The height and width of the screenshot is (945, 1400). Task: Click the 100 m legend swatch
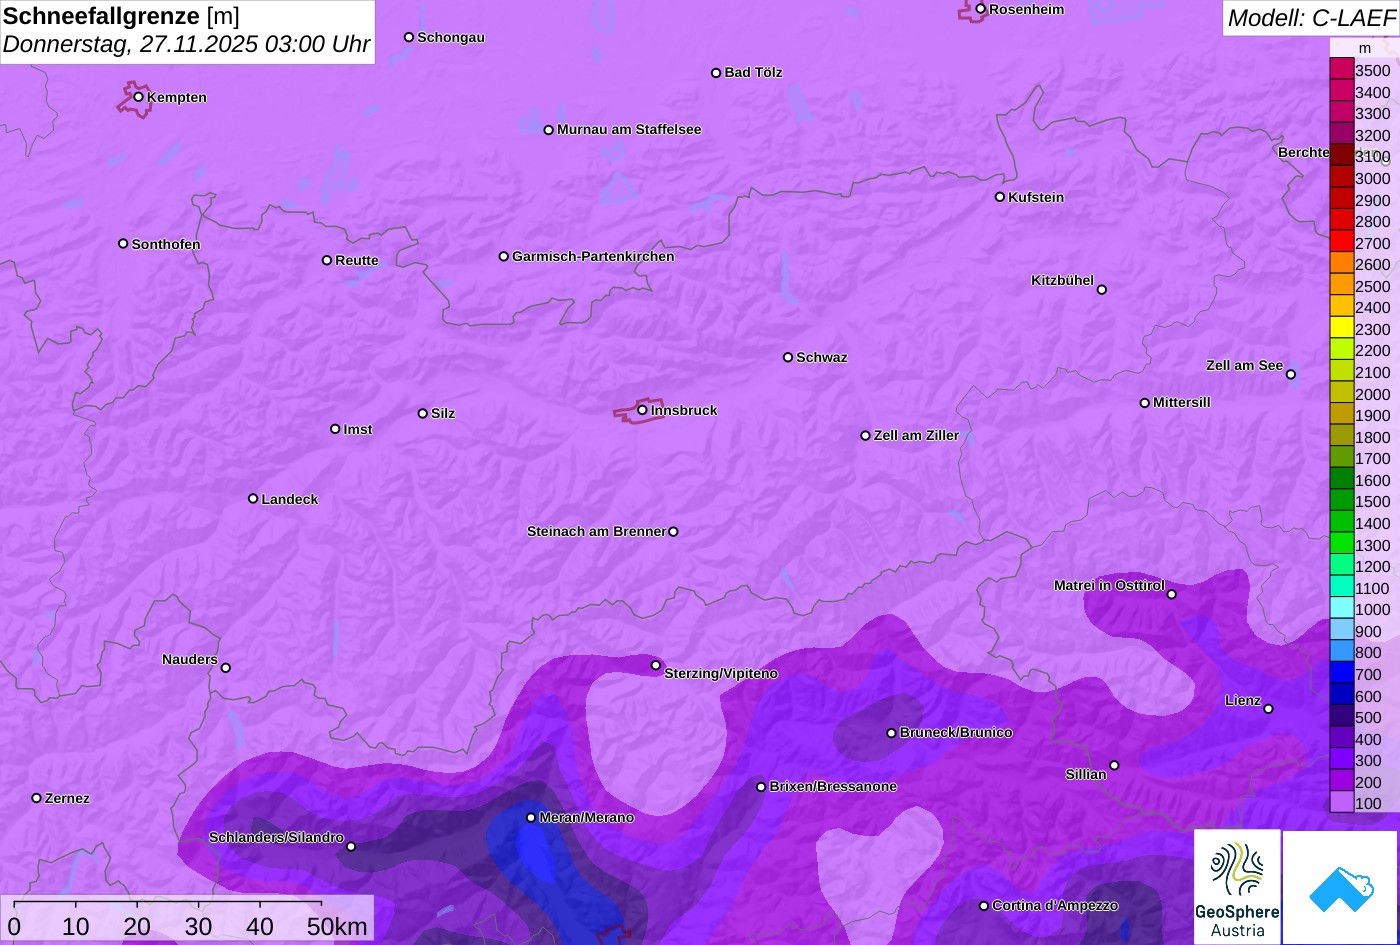pos(1341,802)
